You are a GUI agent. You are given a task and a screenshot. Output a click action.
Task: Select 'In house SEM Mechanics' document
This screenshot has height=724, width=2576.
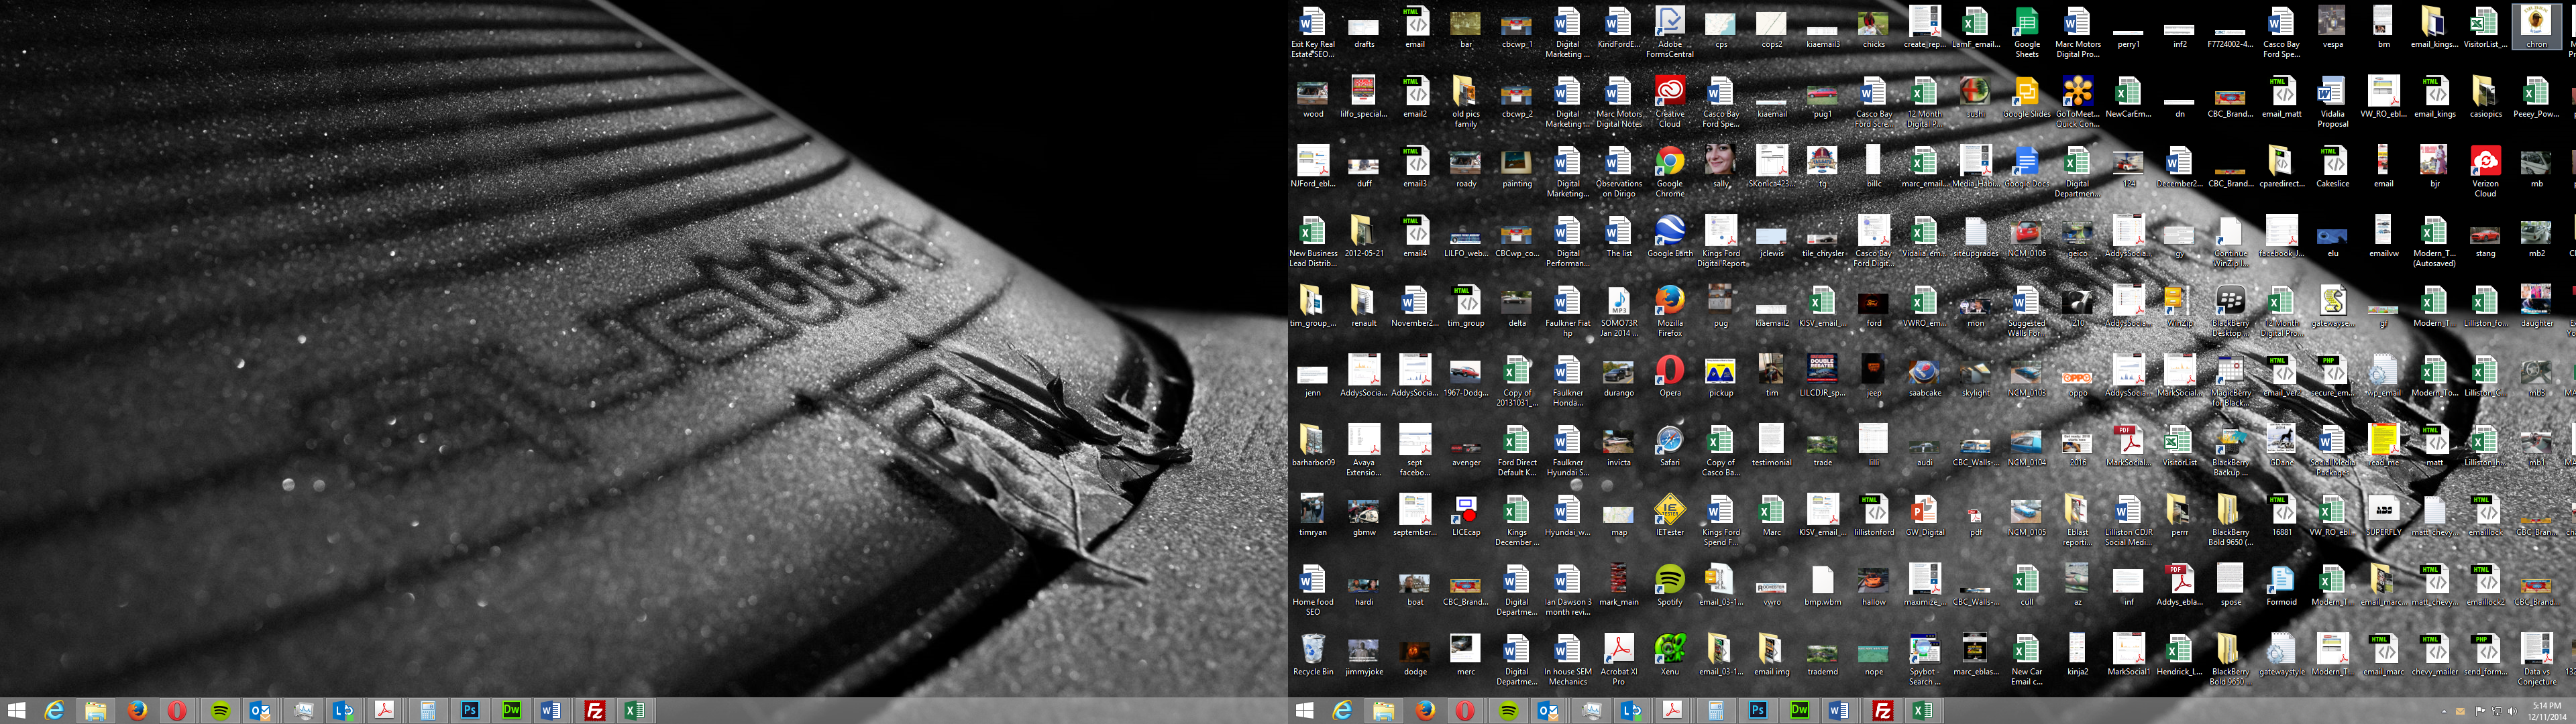pos(1567,660)
